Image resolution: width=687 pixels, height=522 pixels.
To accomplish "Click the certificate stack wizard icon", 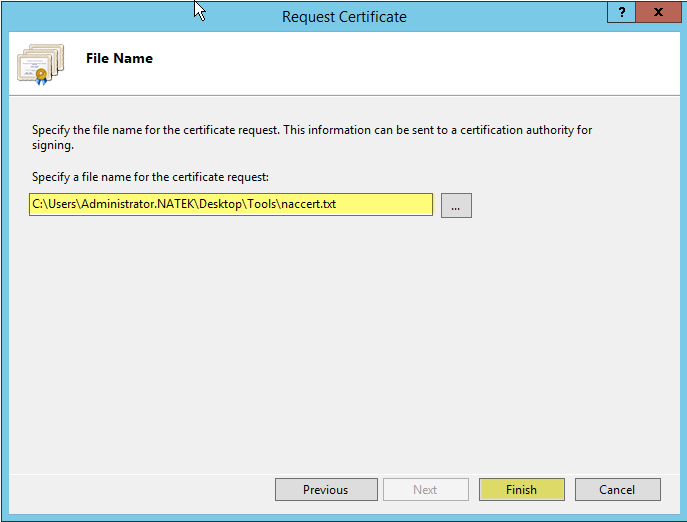I will (x=41, y=64).
